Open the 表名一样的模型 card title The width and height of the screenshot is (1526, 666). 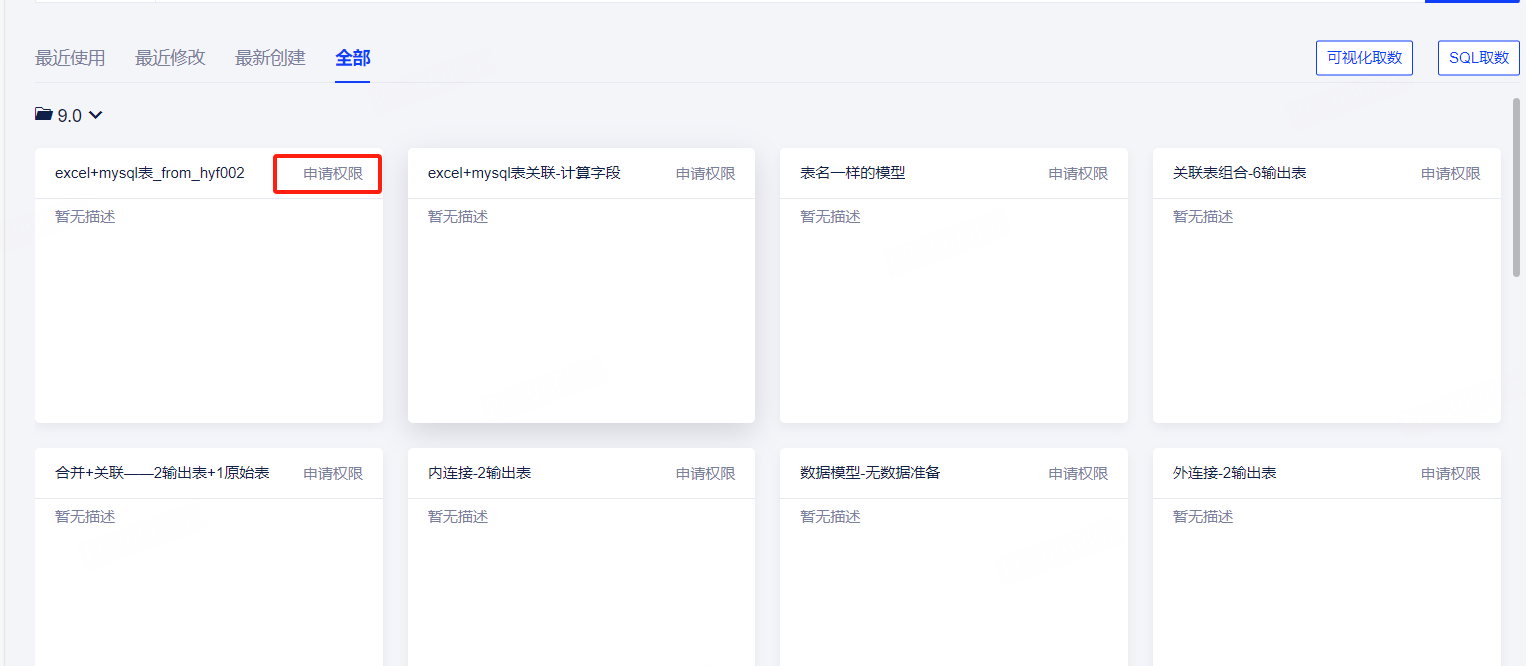tap(852, 173)
